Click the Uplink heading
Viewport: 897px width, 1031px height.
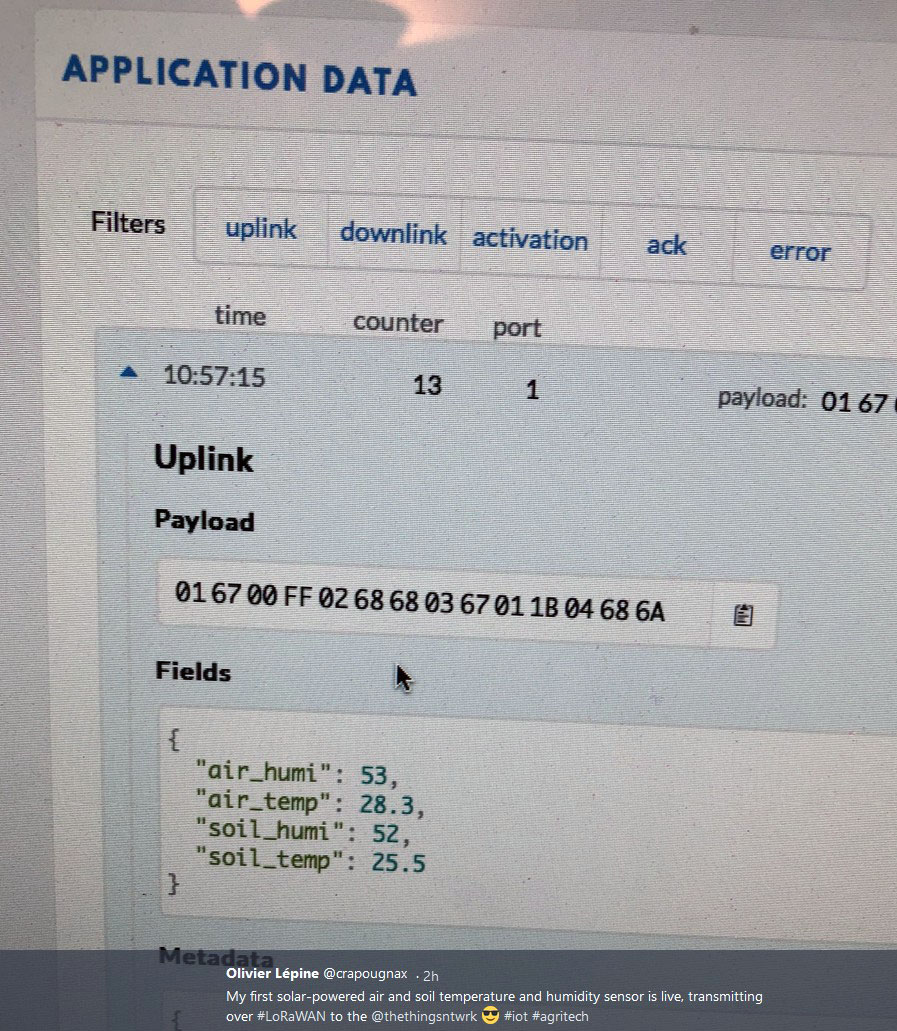point(204,458)
